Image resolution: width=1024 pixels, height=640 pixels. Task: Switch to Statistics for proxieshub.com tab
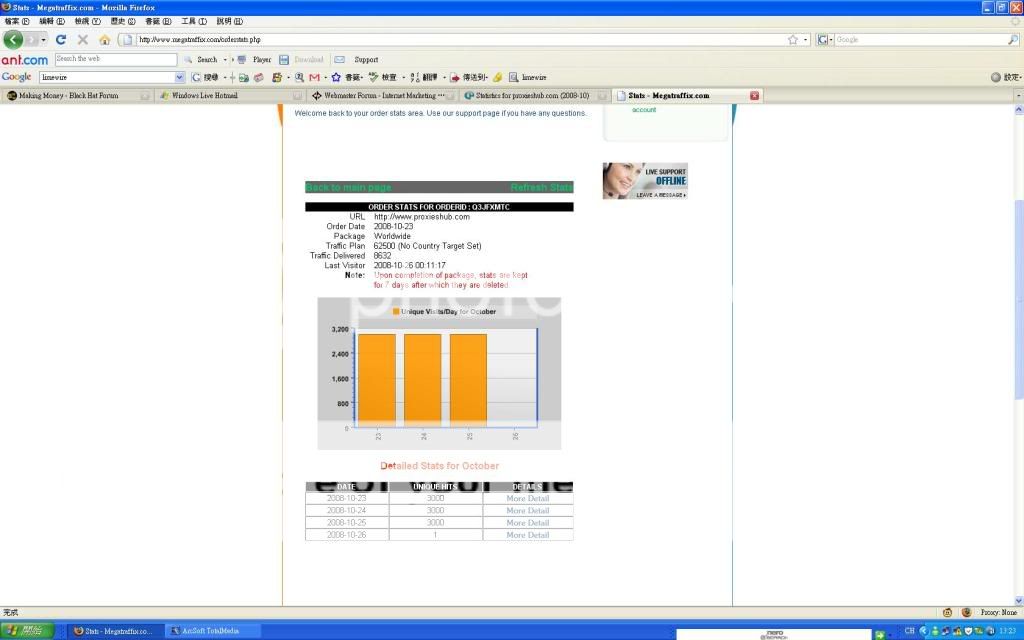coord(535,95)
